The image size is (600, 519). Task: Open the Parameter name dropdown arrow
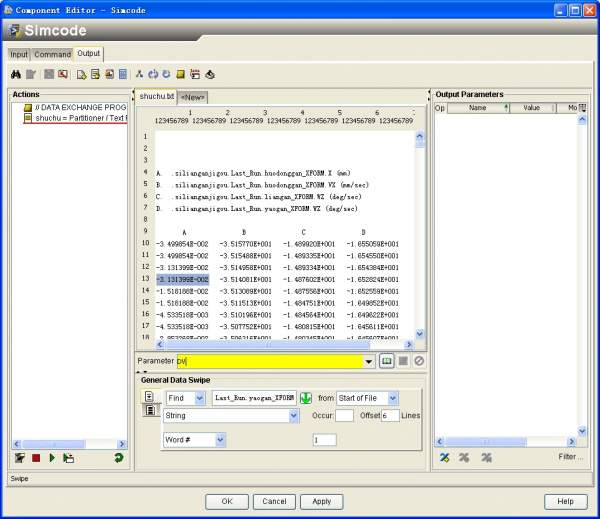point(368,361)
